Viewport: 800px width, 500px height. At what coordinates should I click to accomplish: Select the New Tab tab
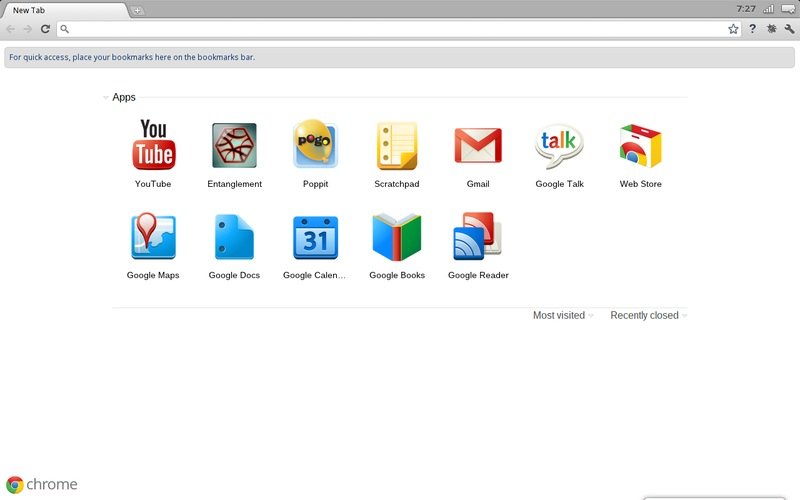(64, 10)
